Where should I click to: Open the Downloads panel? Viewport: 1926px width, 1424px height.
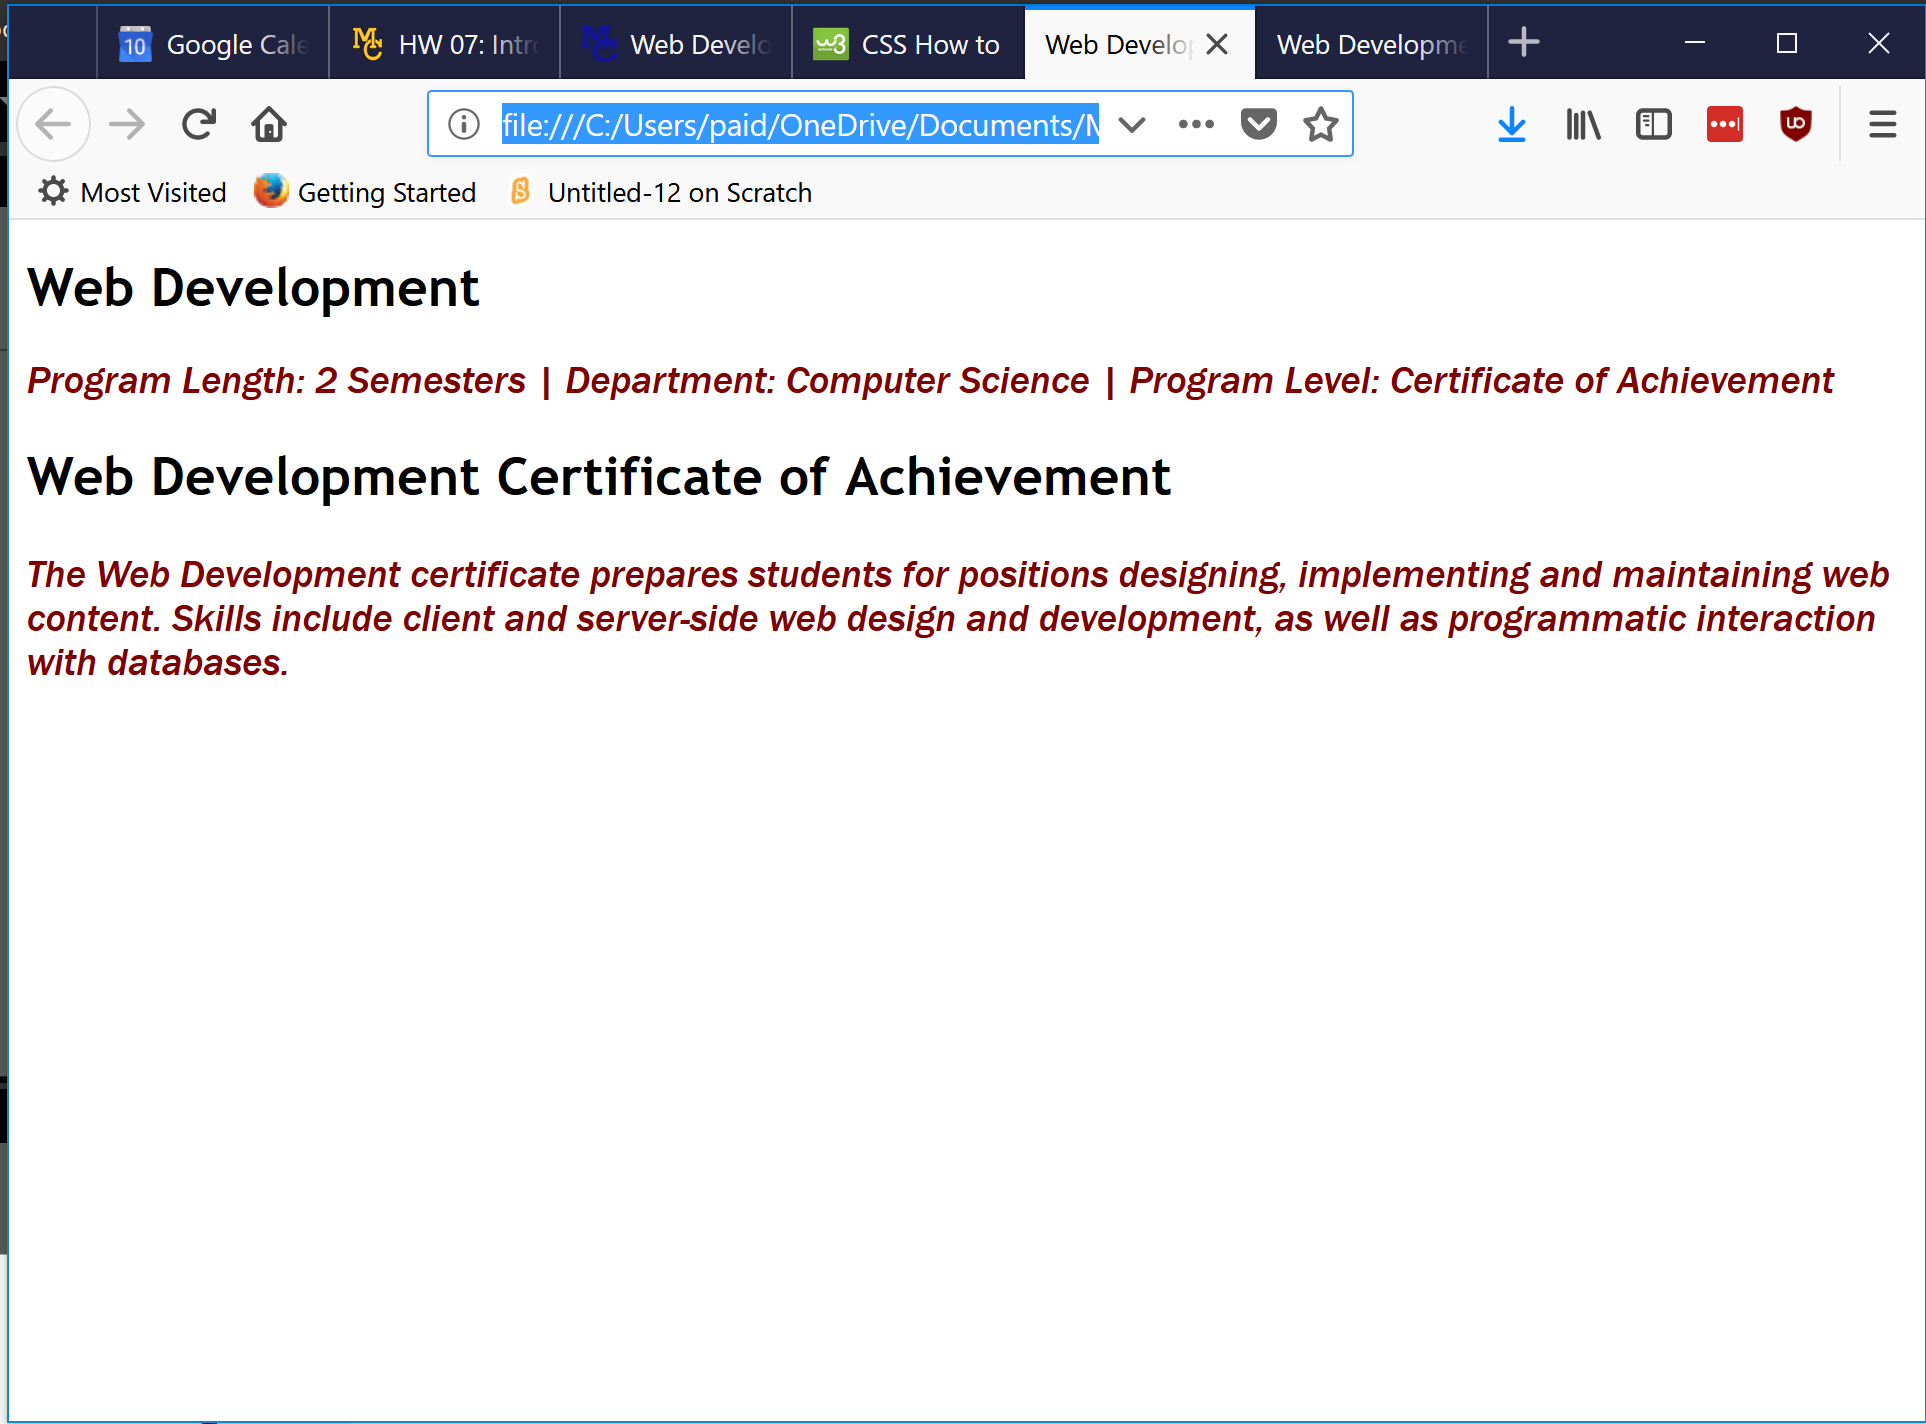coord(1512,124)
